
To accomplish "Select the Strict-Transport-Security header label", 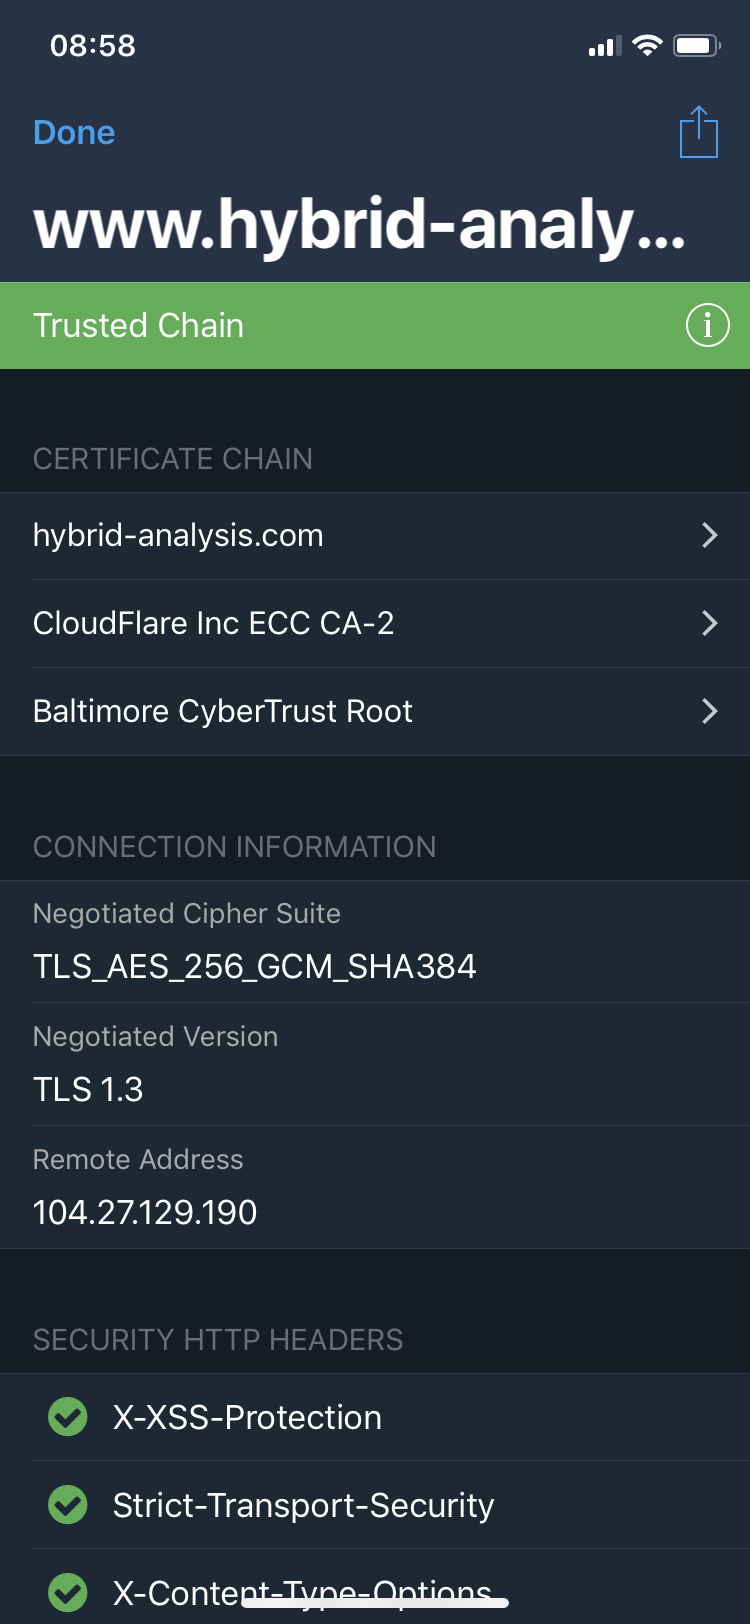I will pyautogui.click(x=303, y=1505).
